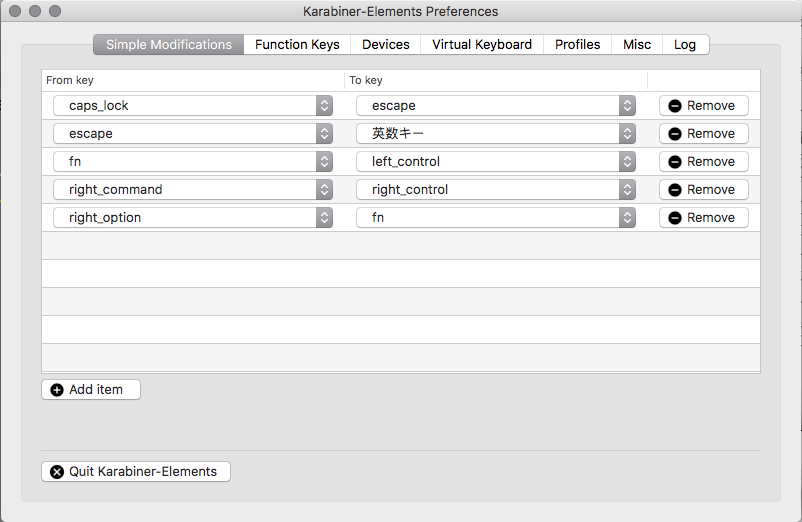Open the Misc tab

coord(637,45)
